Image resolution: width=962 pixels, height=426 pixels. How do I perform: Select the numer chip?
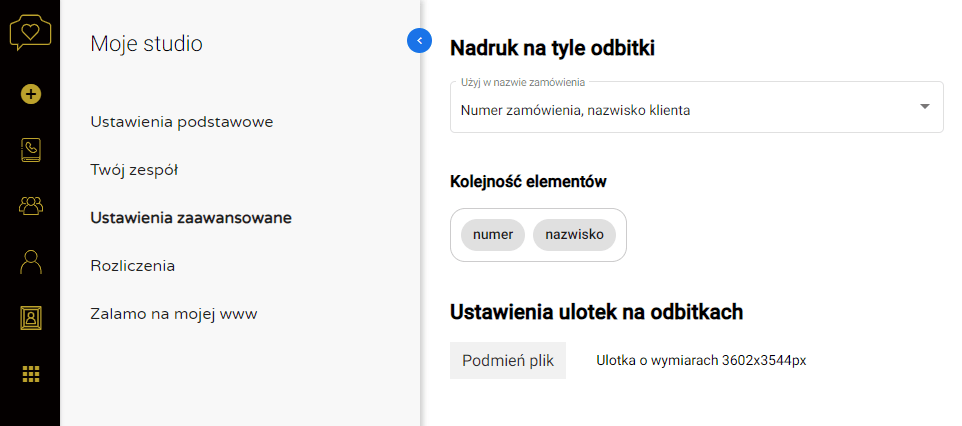tap(493, 235)
